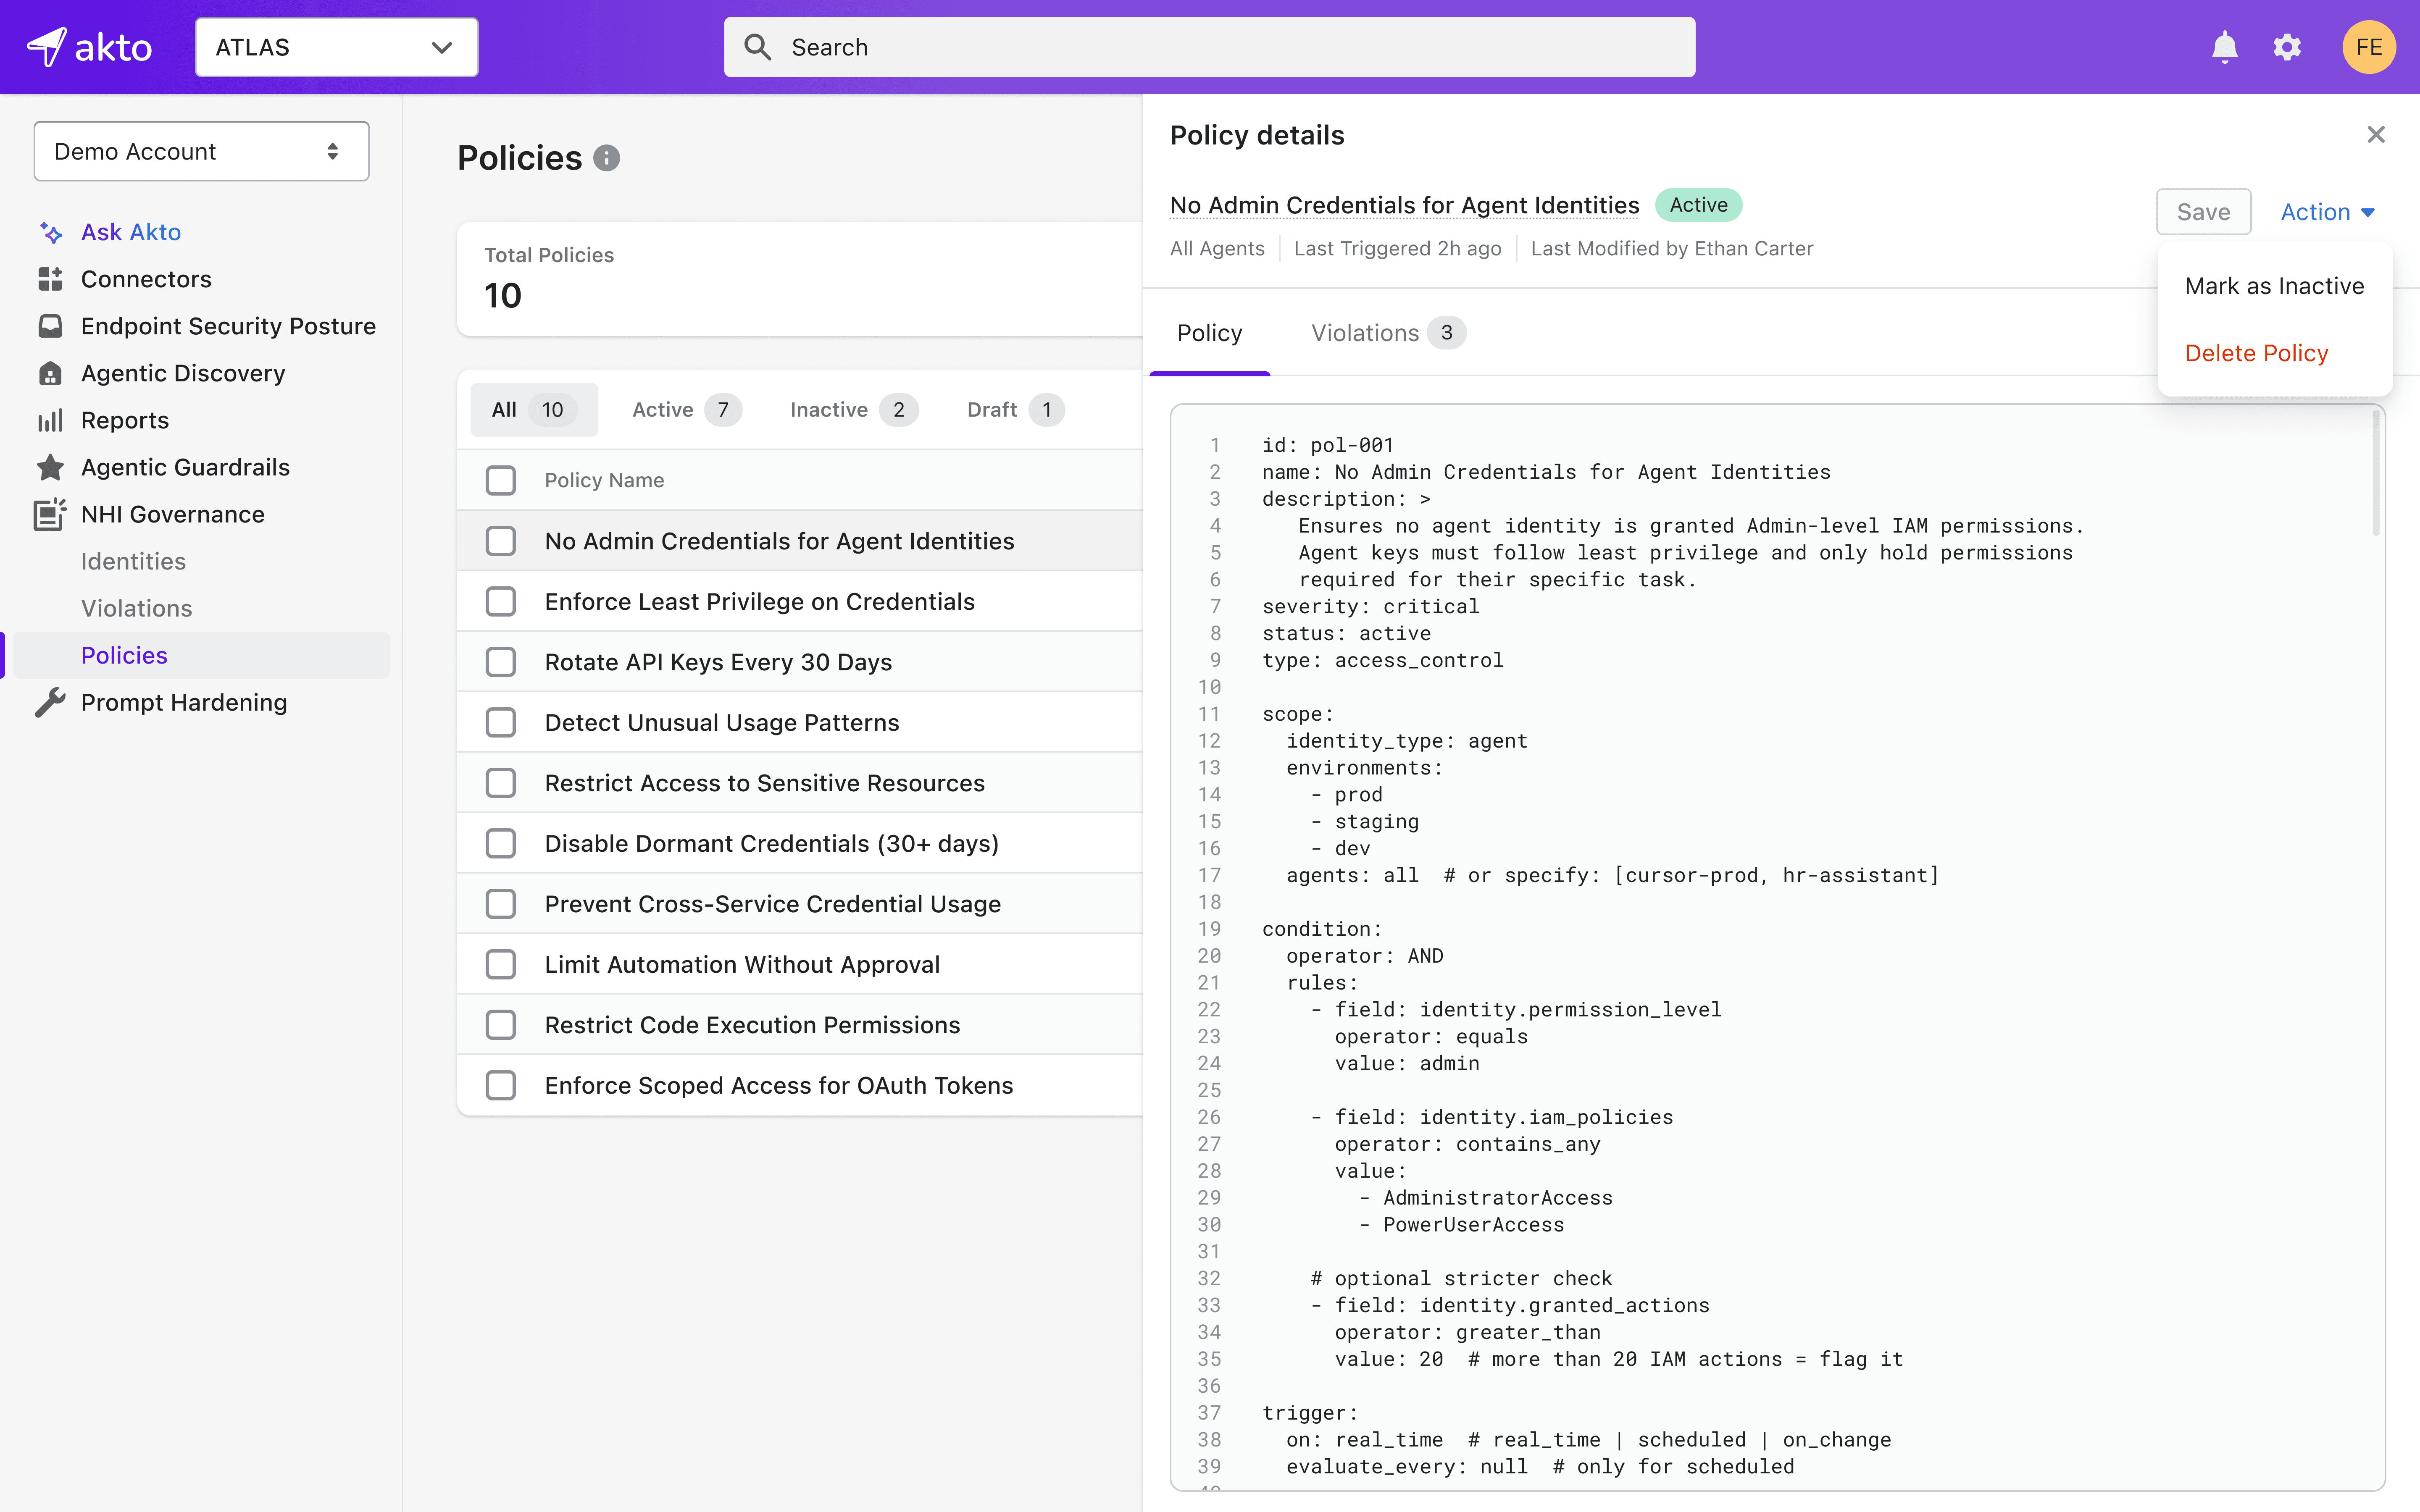Image resolution: width=2420 pixels, height=1512 pixels.
Task: Open Violations in sidebar
Action: [137, 608]
